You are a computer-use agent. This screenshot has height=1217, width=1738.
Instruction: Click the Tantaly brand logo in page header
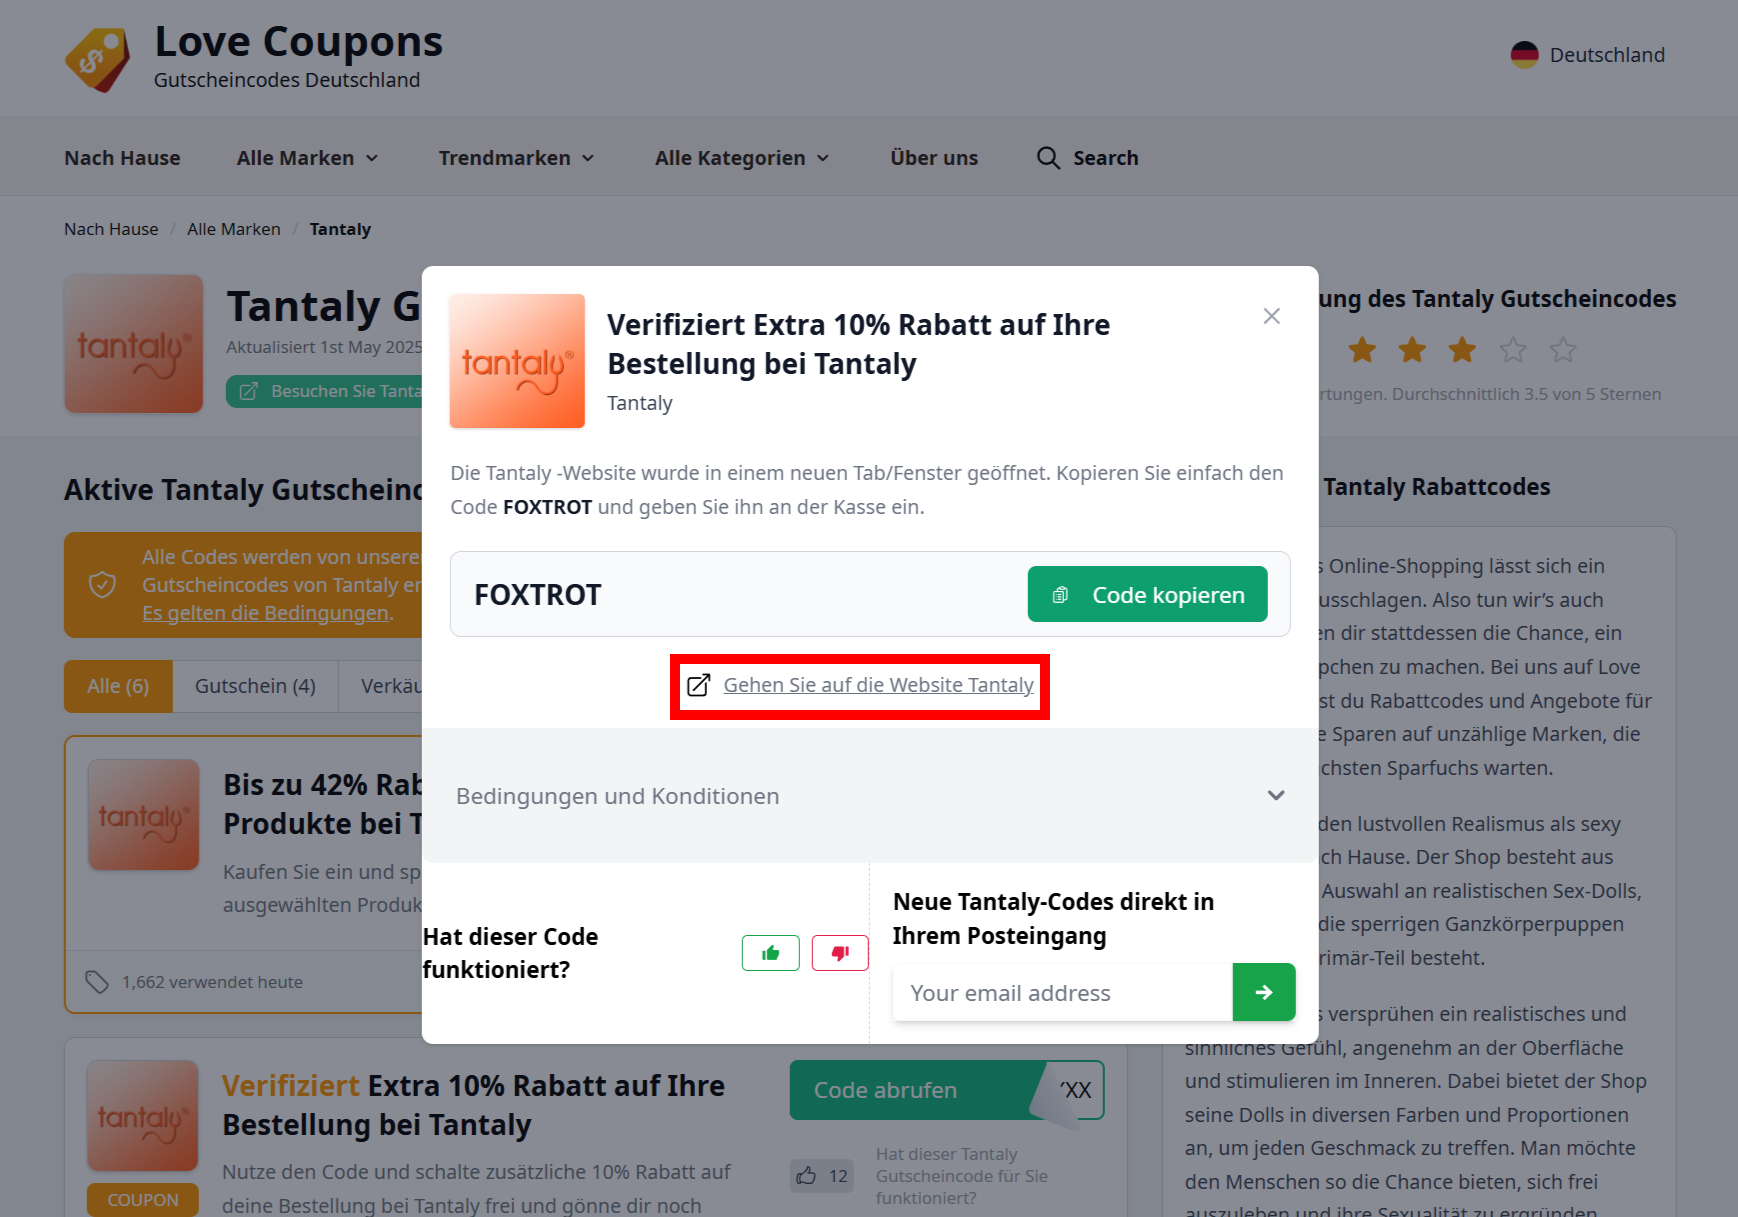coord(134,344)
